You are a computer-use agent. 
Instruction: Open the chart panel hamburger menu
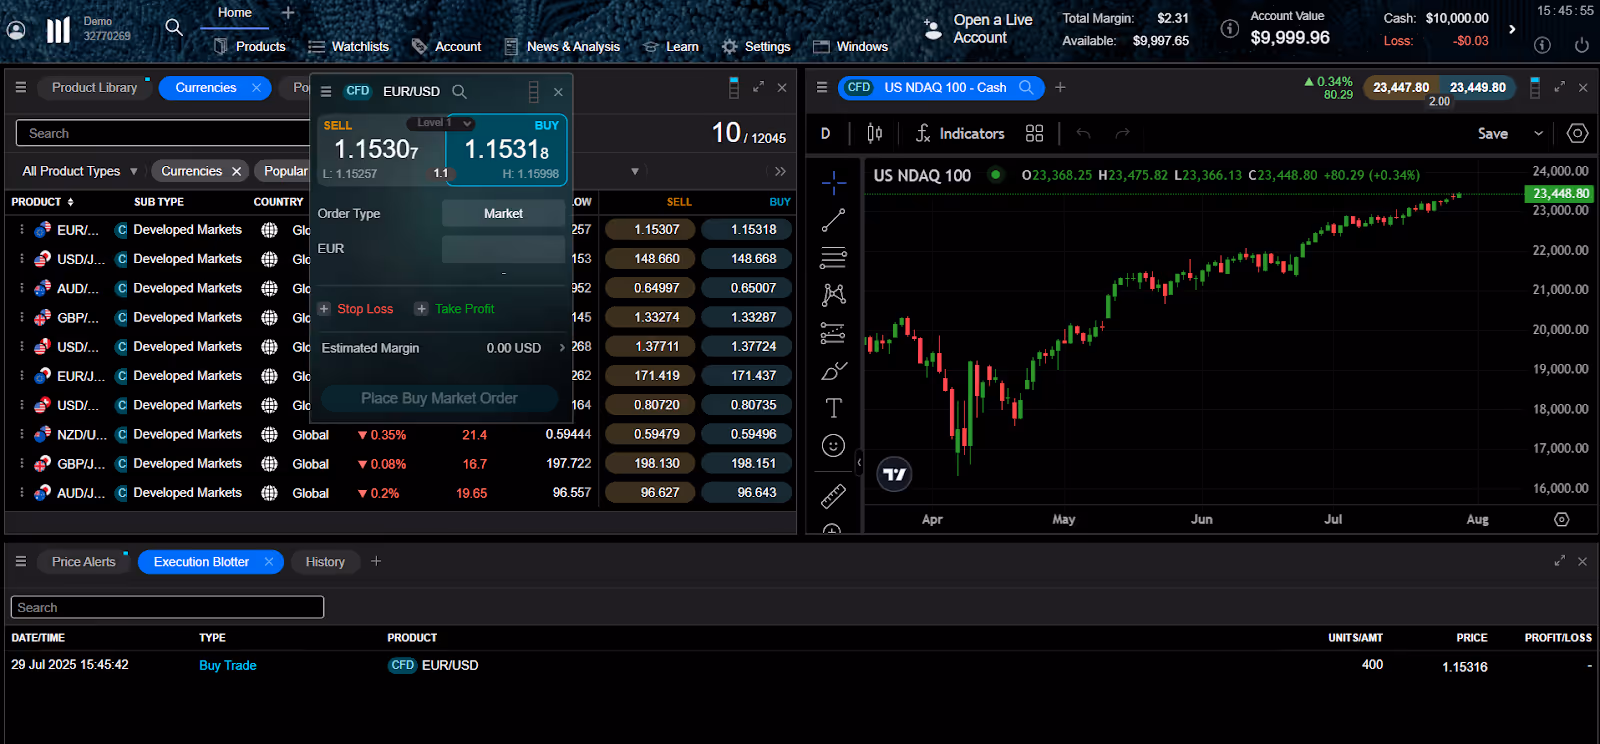[x=822, y=88]
